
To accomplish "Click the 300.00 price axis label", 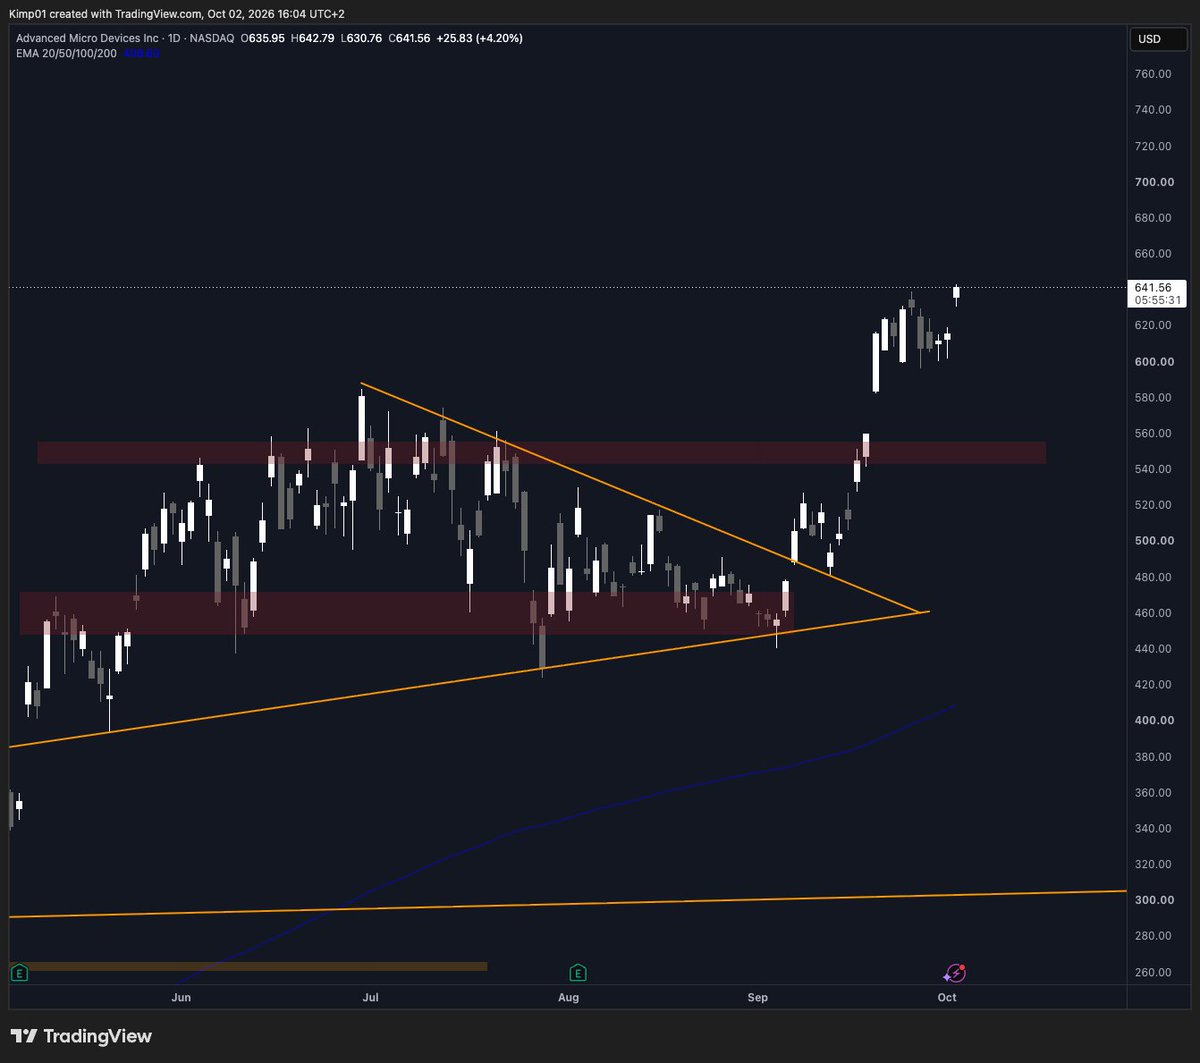I will (1154, 900).
